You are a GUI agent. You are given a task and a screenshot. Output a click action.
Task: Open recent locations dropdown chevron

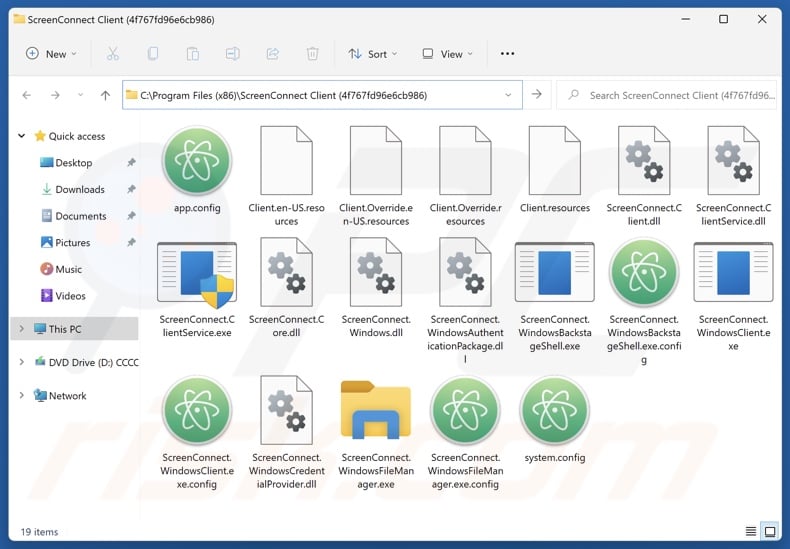coord(80,95)
